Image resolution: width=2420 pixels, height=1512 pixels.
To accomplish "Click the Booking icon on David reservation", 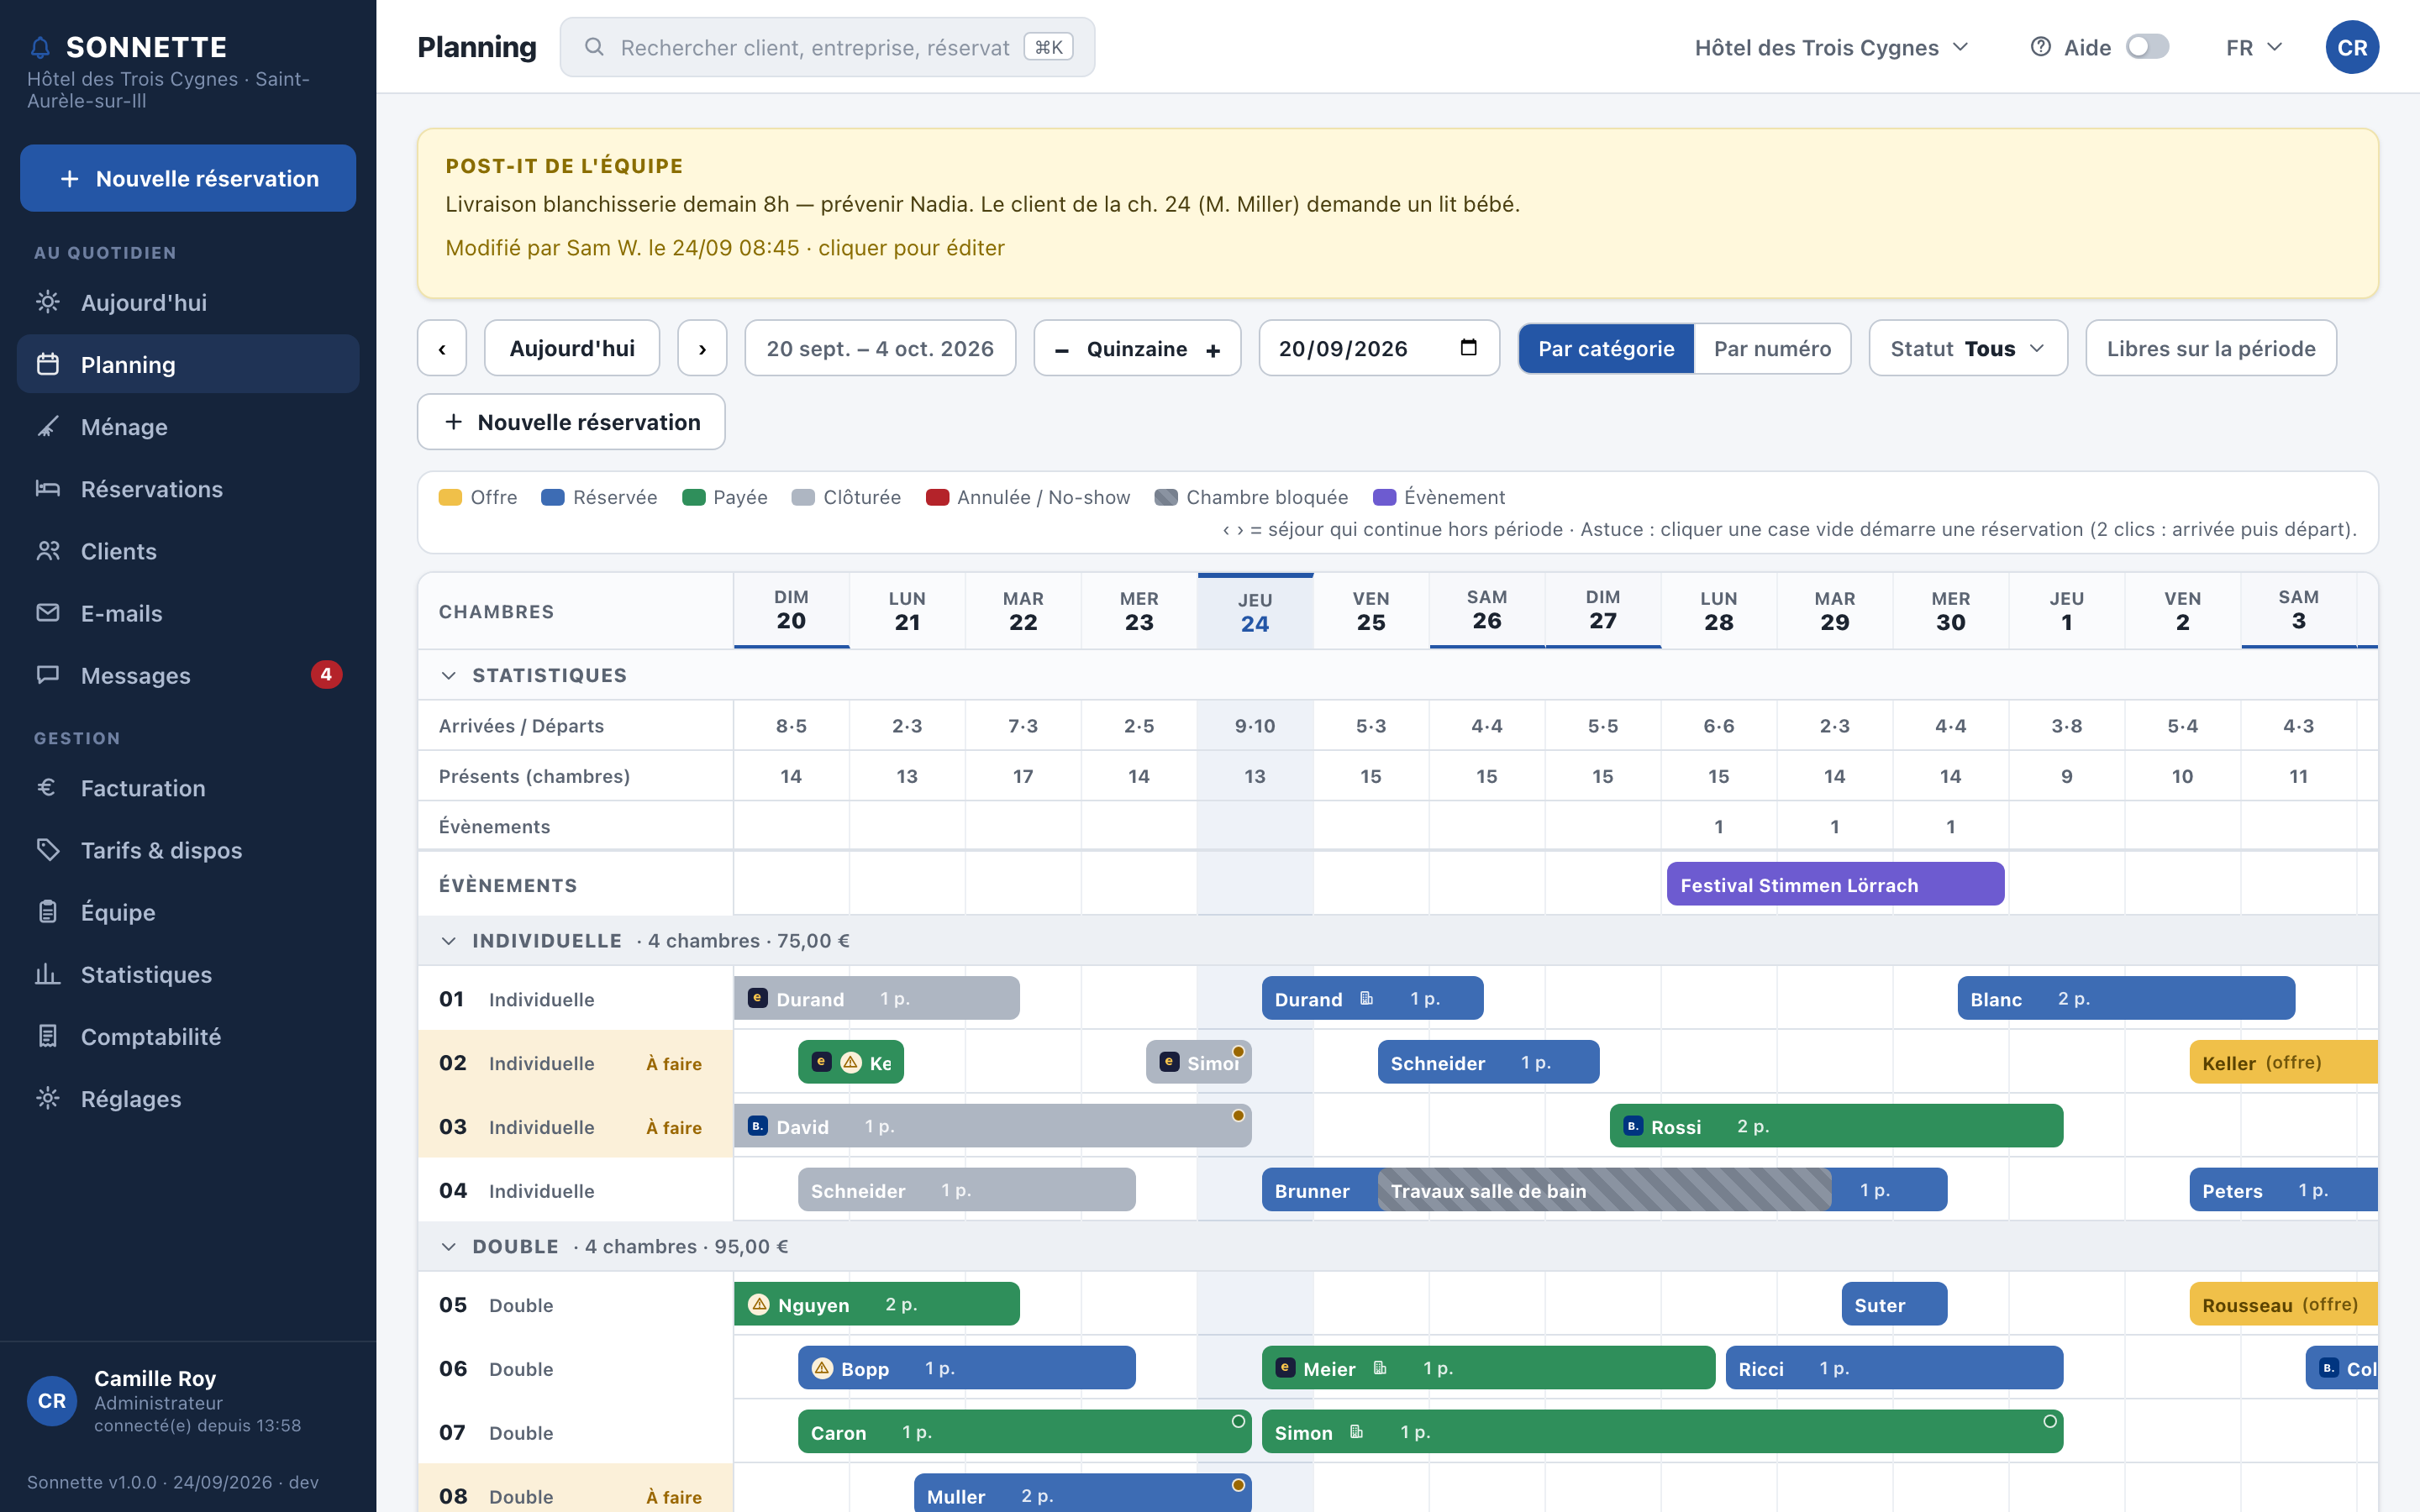I will coord(758,1126).
